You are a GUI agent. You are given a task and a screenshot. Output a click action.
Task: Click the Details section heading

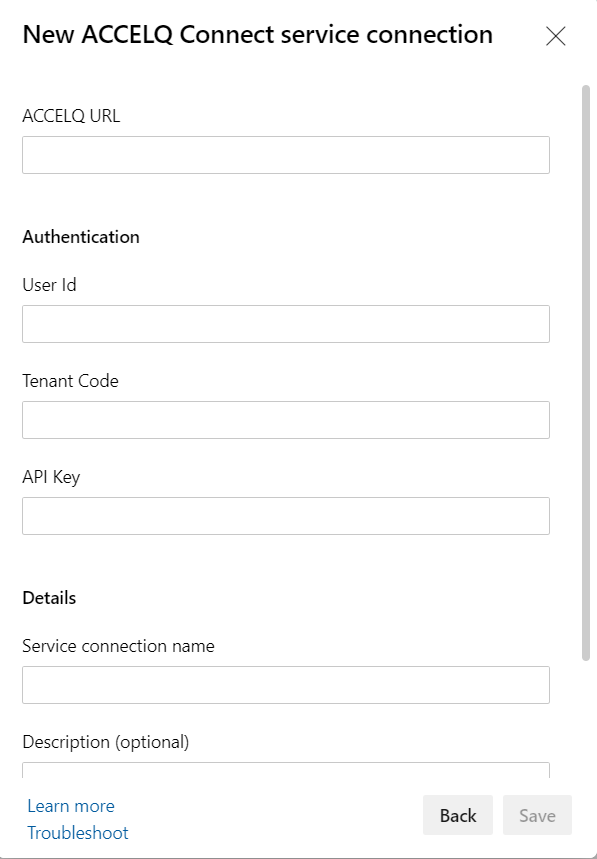pos(49,598)
